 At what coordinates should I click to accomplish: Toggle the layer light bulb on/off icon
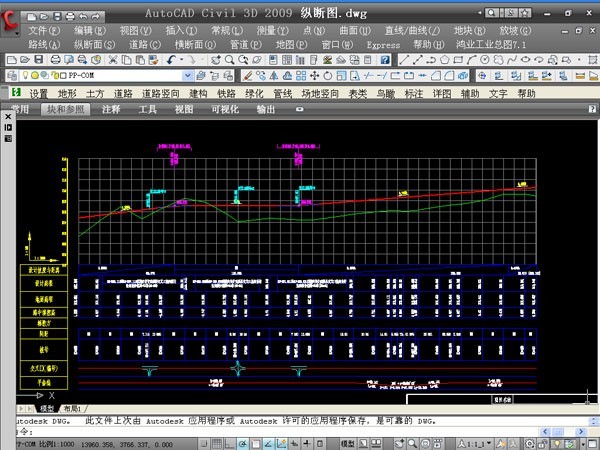click(23, 76)
